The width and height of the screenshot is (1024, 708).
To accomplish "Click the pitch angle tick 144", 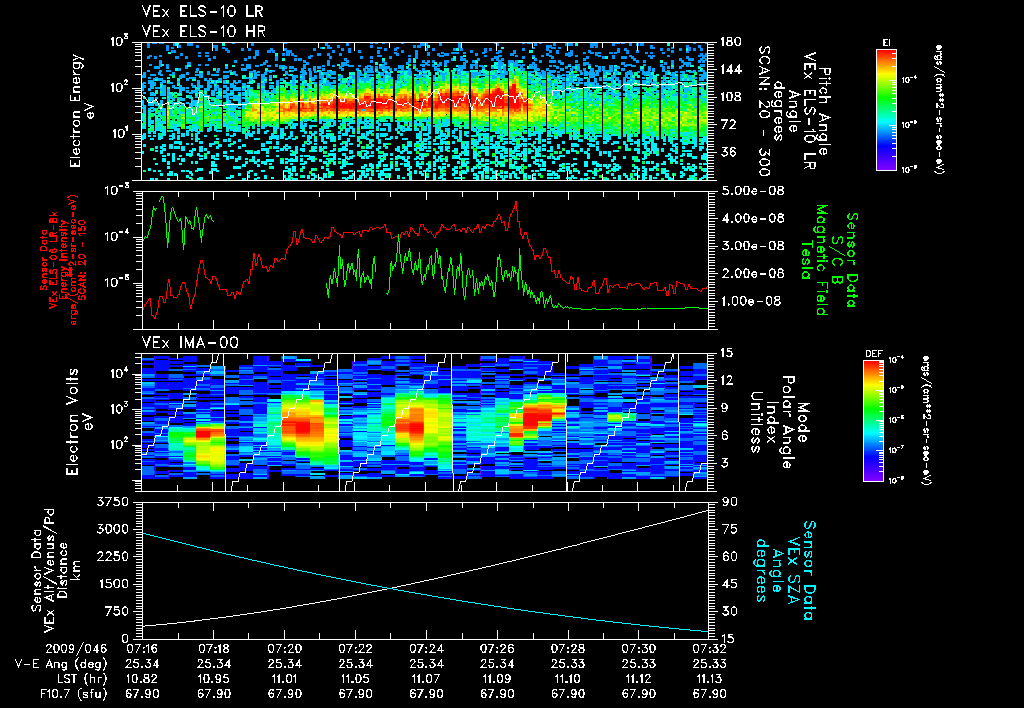I will point(730,69).
